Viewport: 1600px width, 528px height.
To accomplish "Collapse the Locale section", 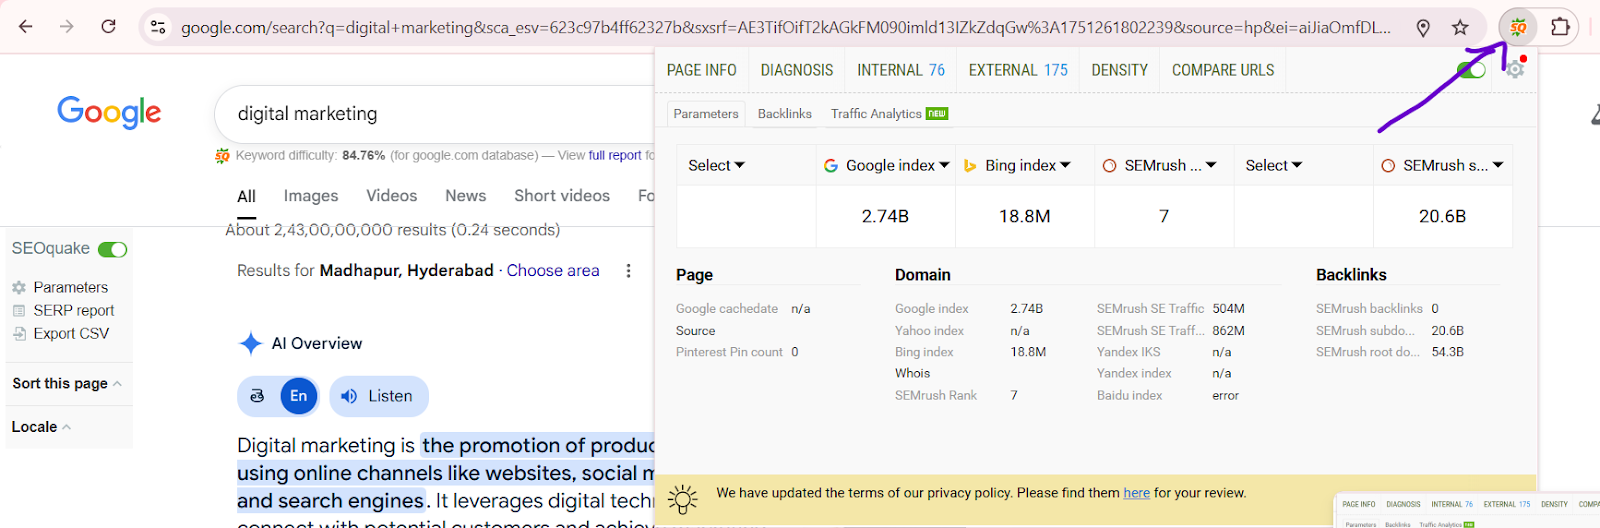I will (x=41, y=427).
